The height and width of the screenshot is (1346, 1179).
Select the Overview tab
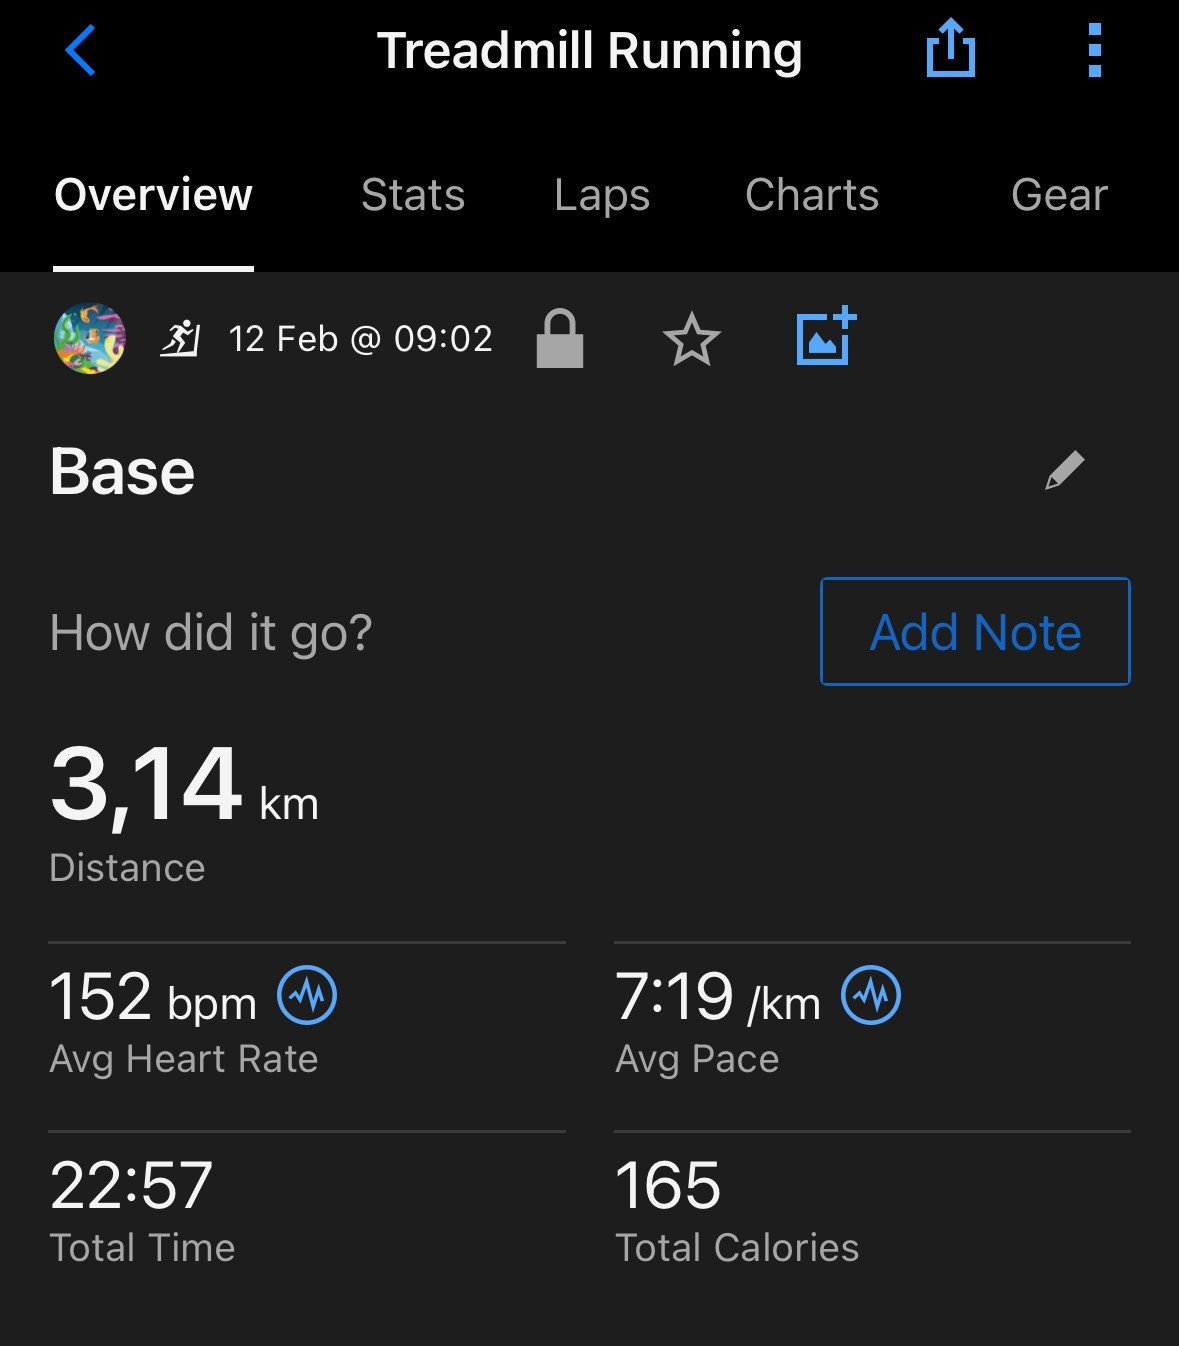point(153,195)
